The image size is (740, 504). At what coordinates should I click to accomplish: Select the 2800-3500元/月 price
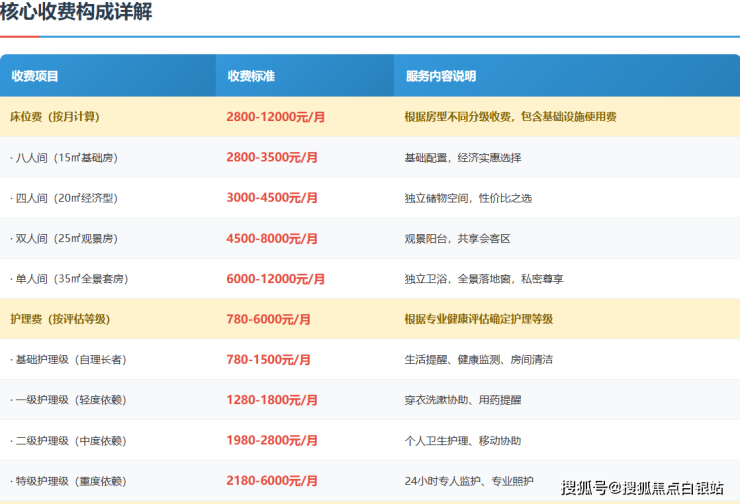coord(272,158)
